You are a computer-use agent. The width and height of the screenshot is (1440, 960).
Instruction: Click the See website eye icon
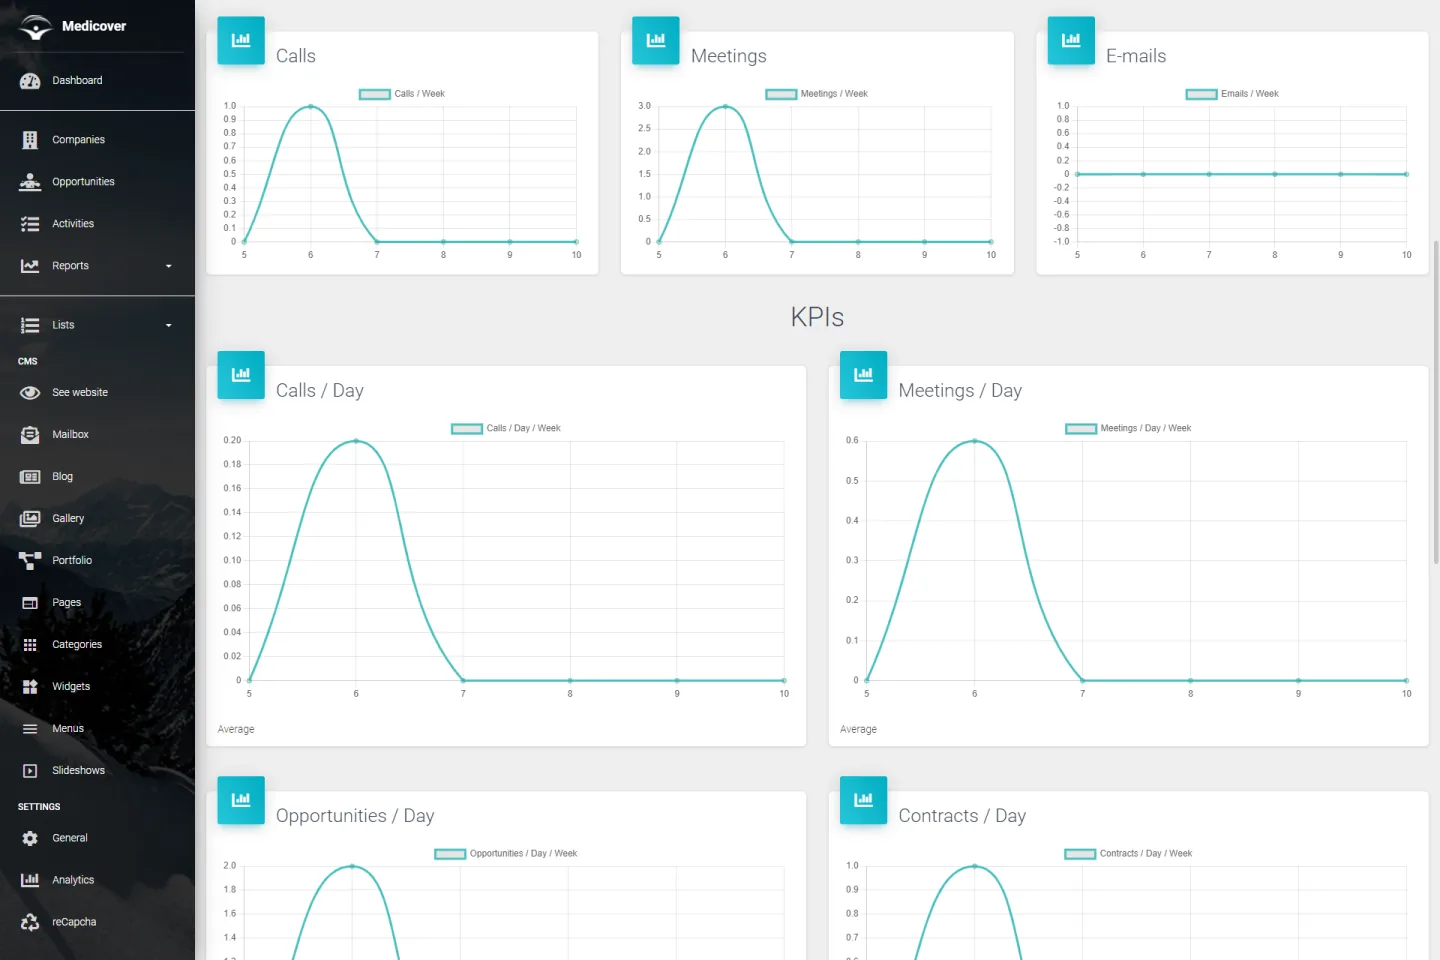[x=30, y=393]
